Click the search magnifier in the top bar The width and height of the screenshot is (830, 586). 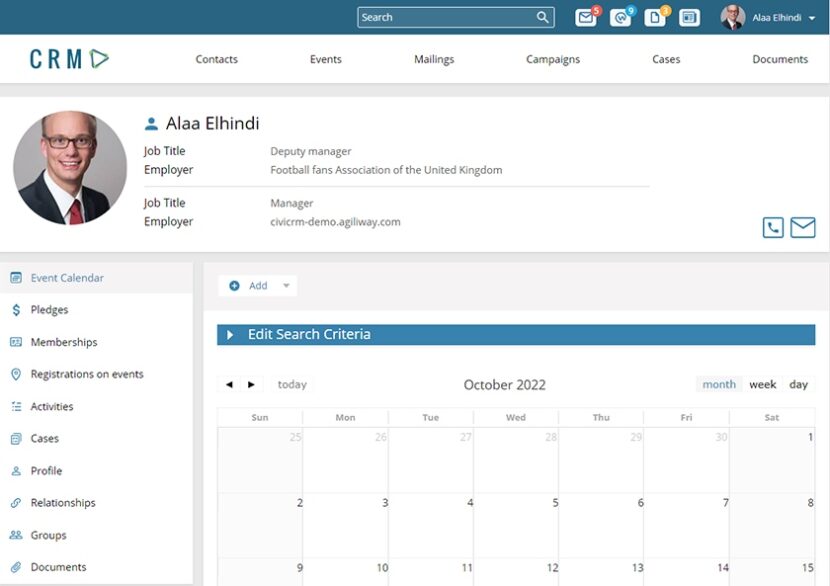(x=541, y=17)
